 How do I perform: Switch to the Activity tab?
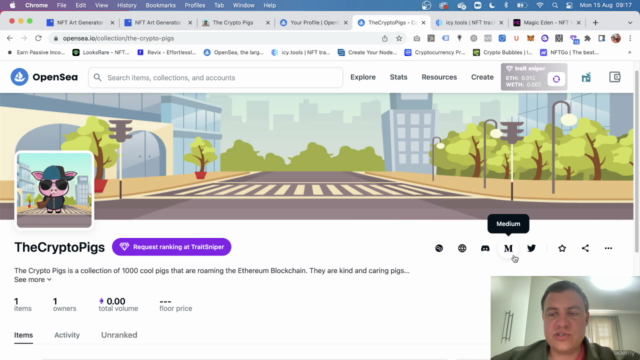[x=67, y=335]
